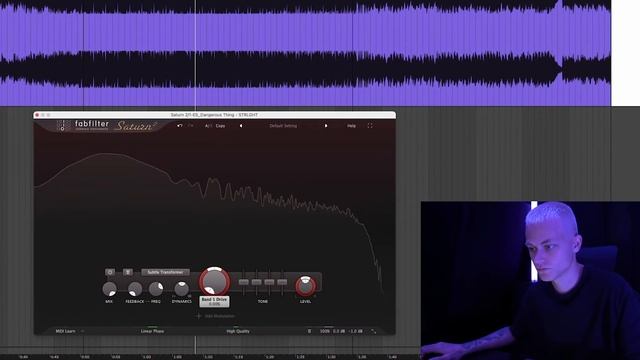
Task: Click the red Level knob
Action: [x=305, y=286]
